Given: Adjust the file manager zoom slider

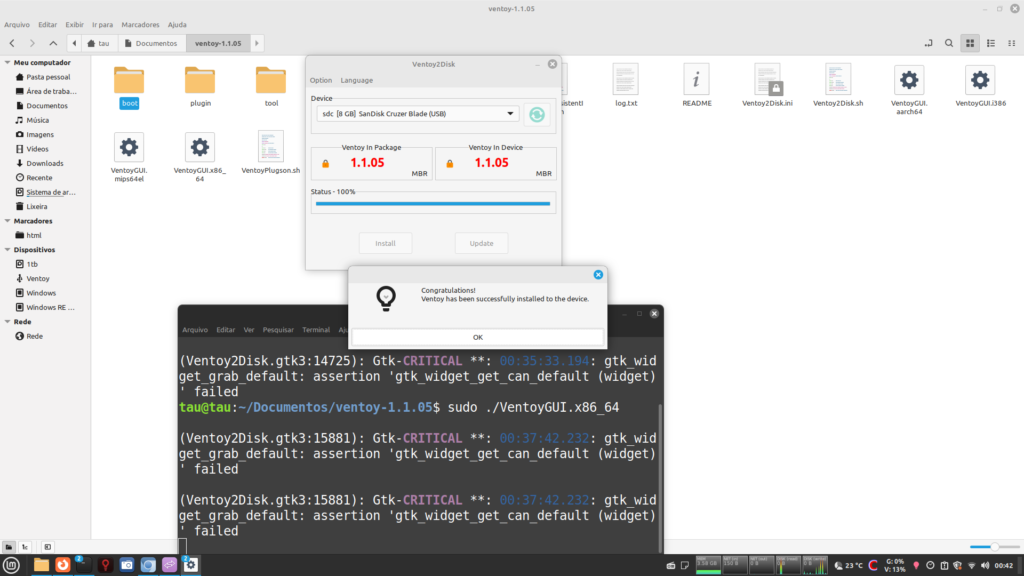Looking at the screenshot, I should [993, 546].
